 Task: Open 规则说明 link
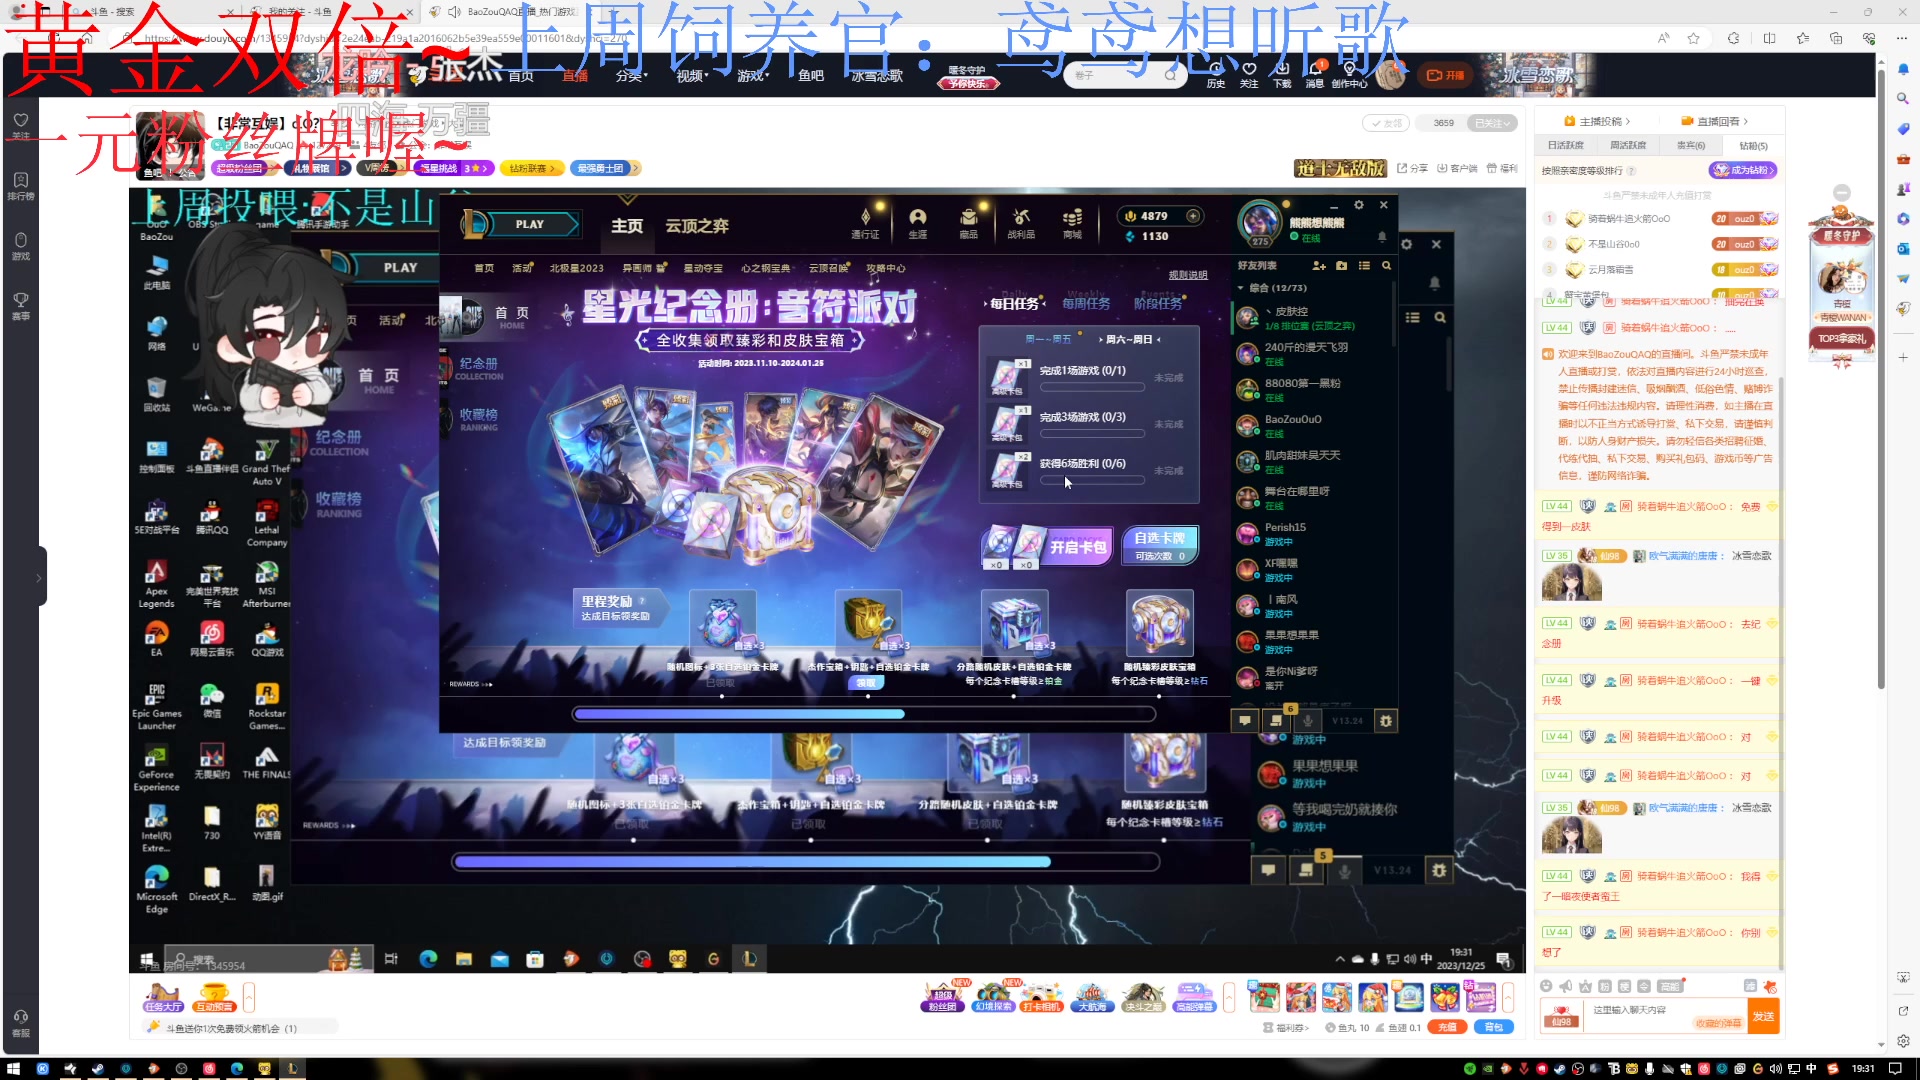pyautogui.click(x=1188, y=275)
